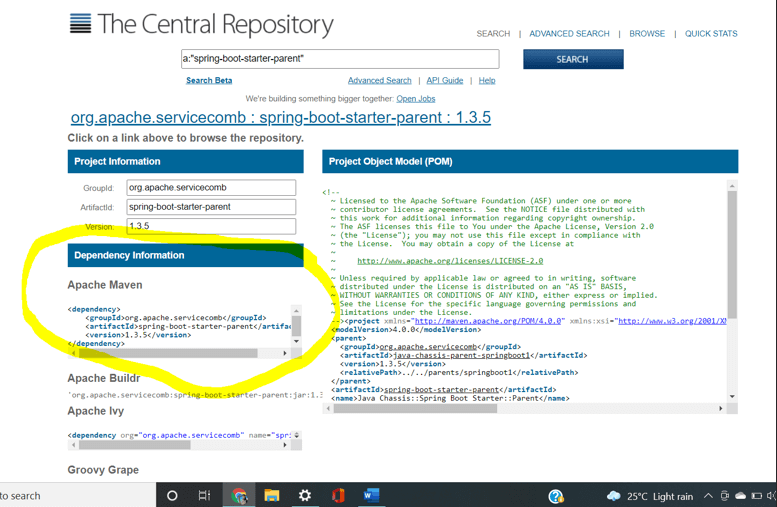
Task: Click the battery tray icon
Action: (x=757, y=496)
